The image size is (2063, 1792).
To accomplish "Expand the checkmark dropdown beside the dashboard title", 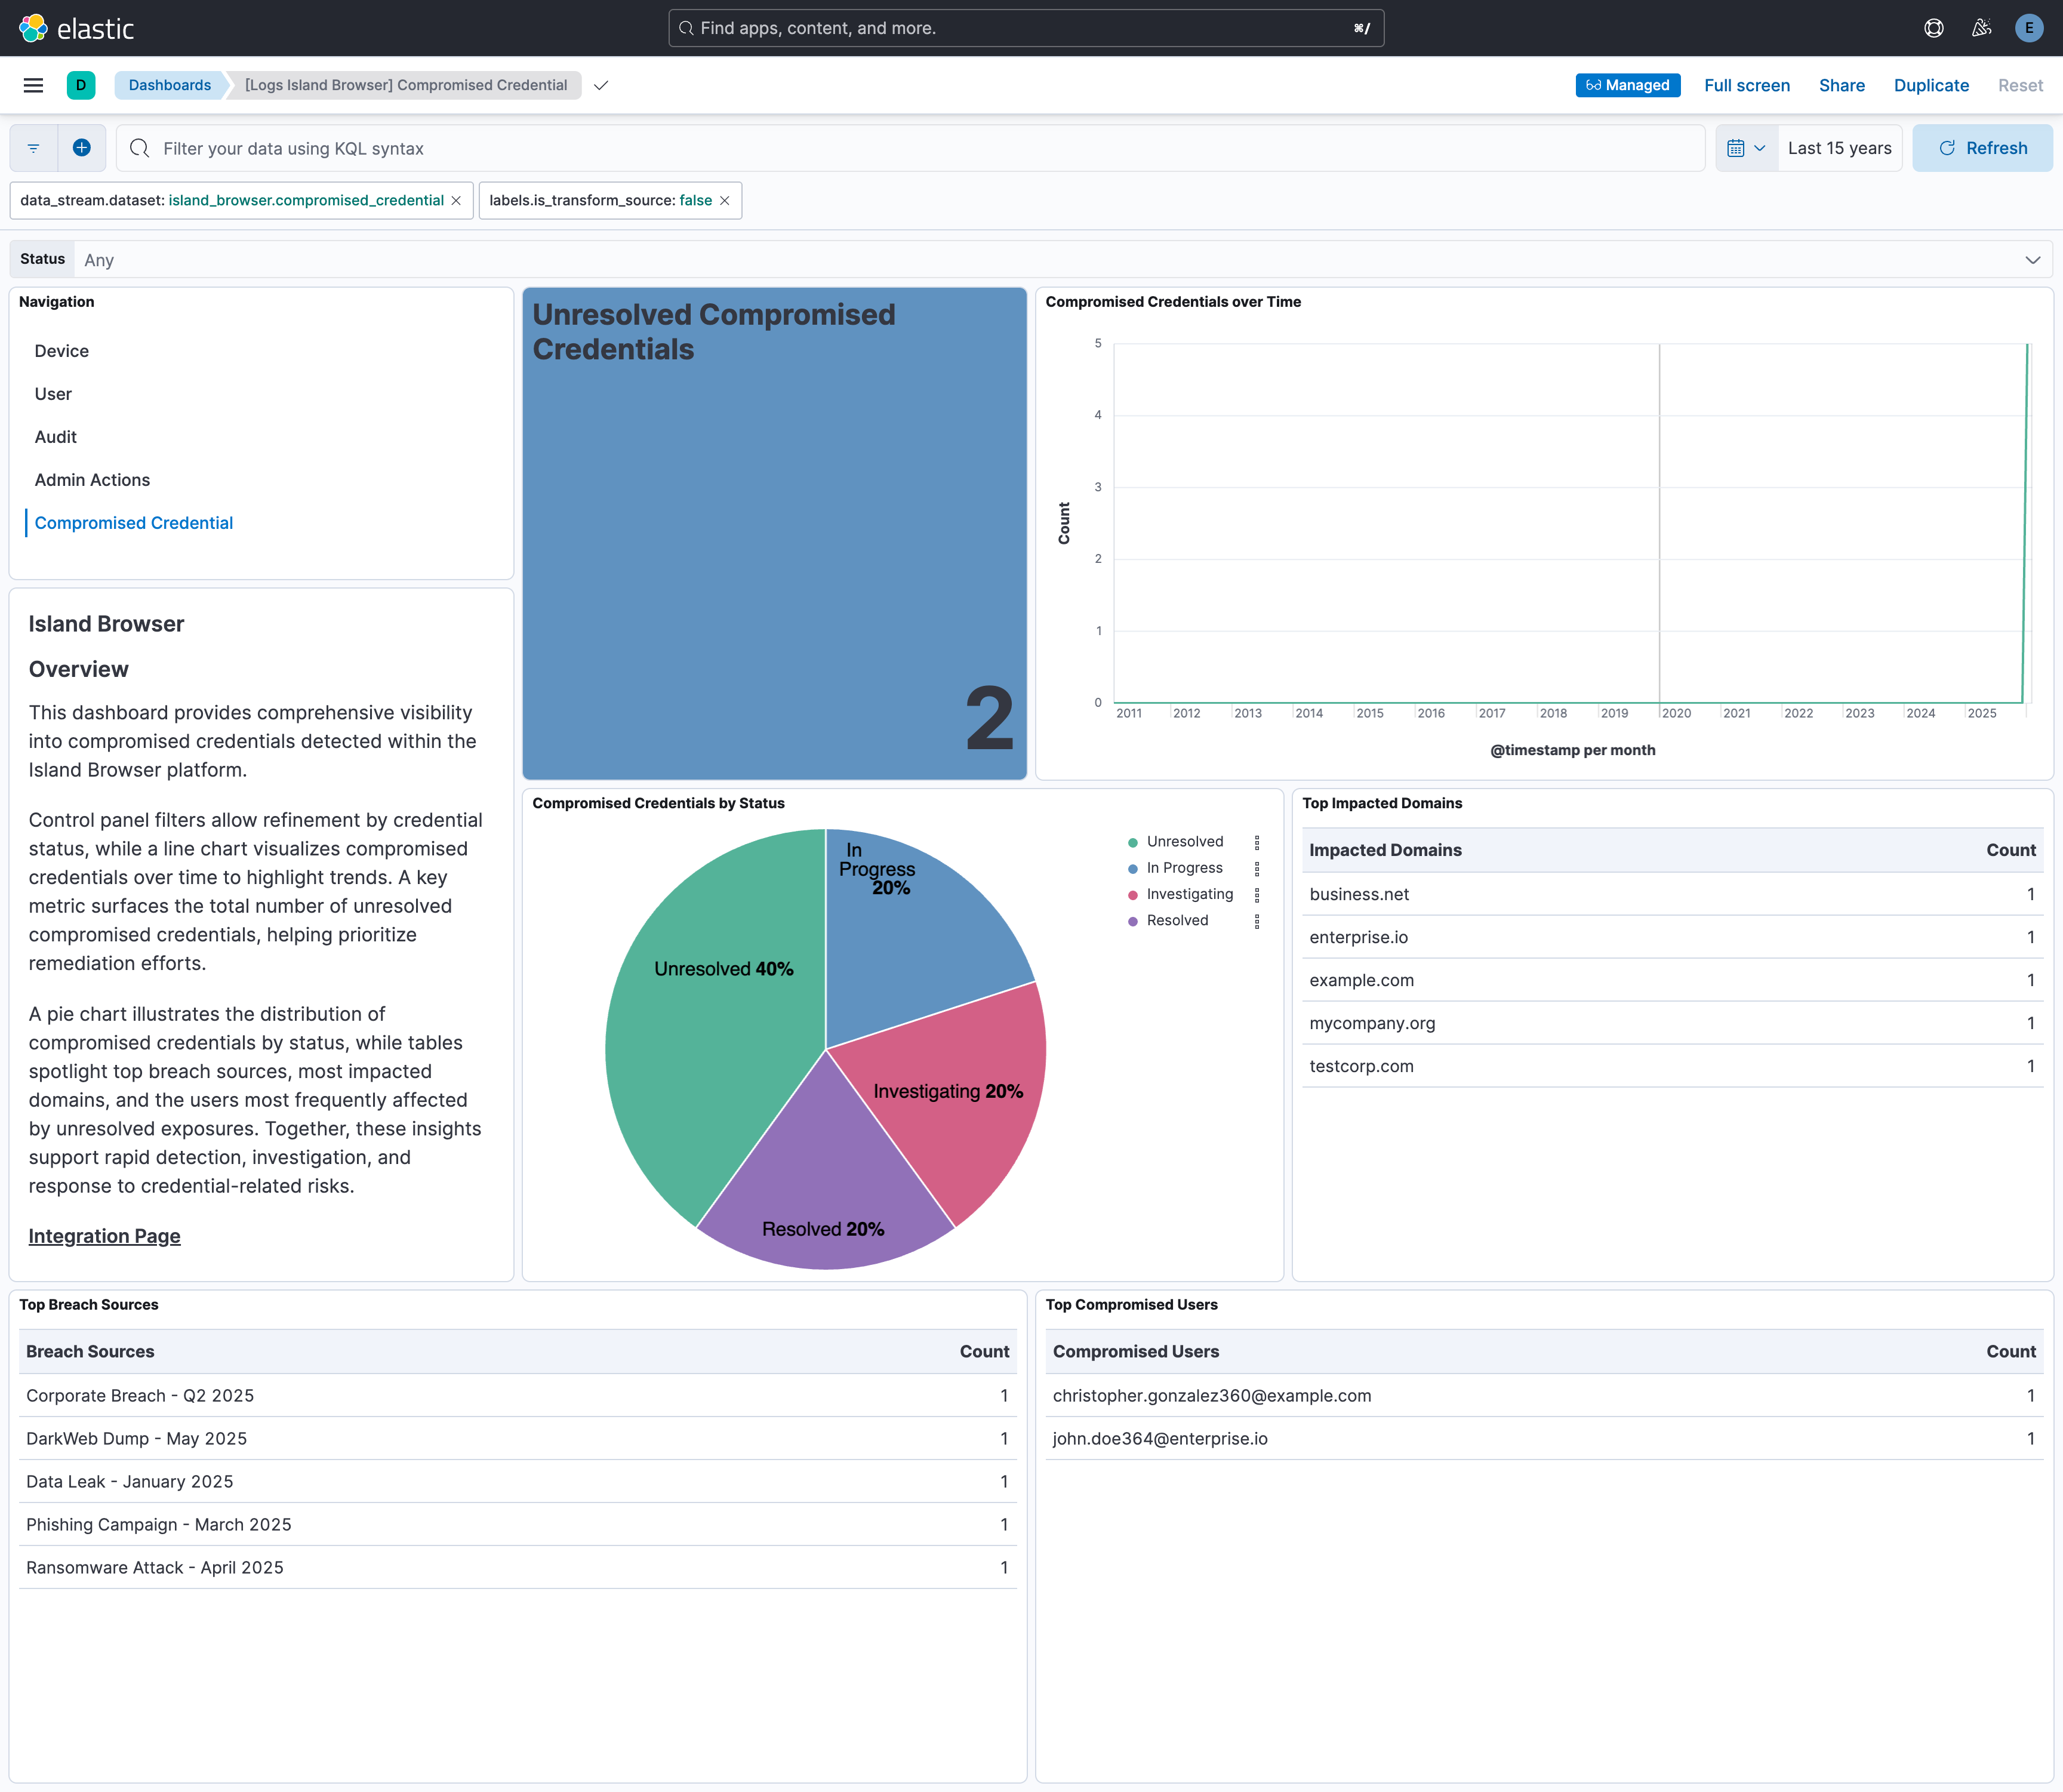I will tap(600, 85).
